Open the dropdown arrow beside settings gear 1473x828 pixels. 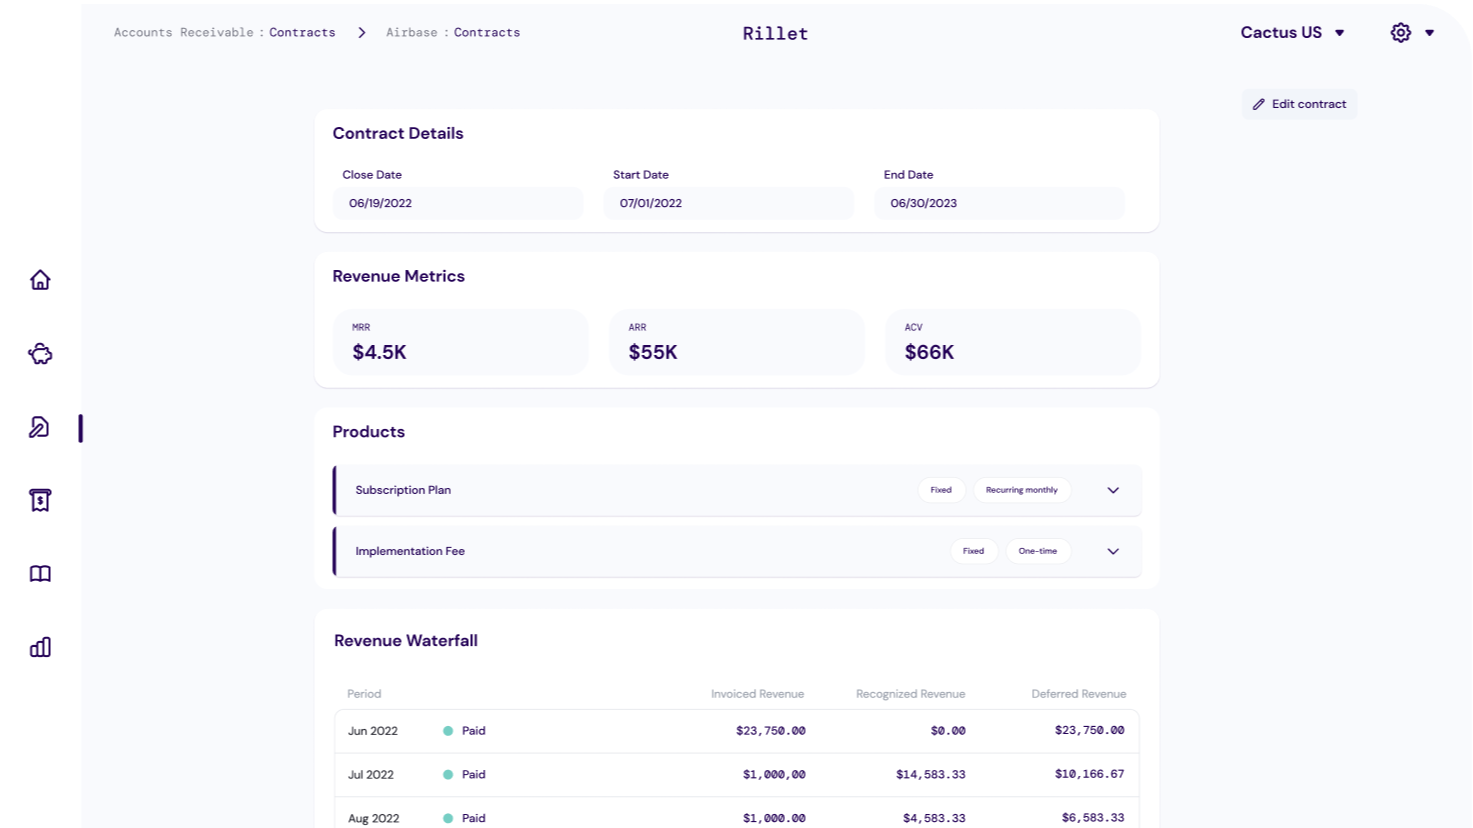coord(1430,33)
